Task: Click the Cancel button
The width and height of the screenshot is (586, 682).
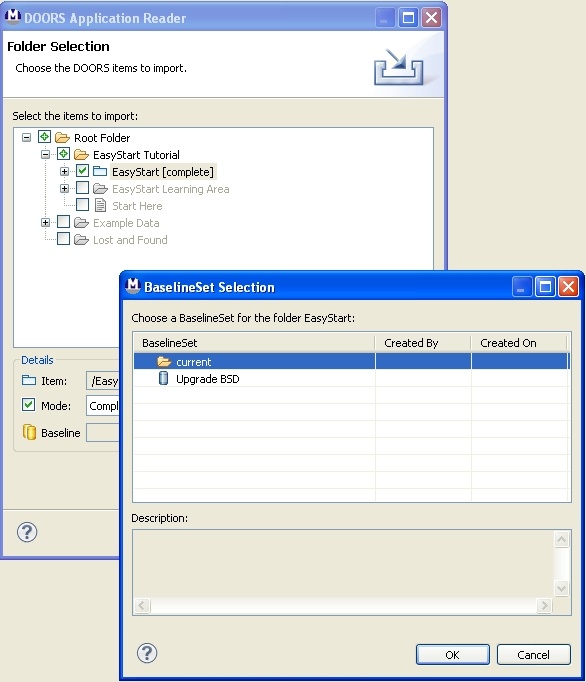Action: point(533,655)
